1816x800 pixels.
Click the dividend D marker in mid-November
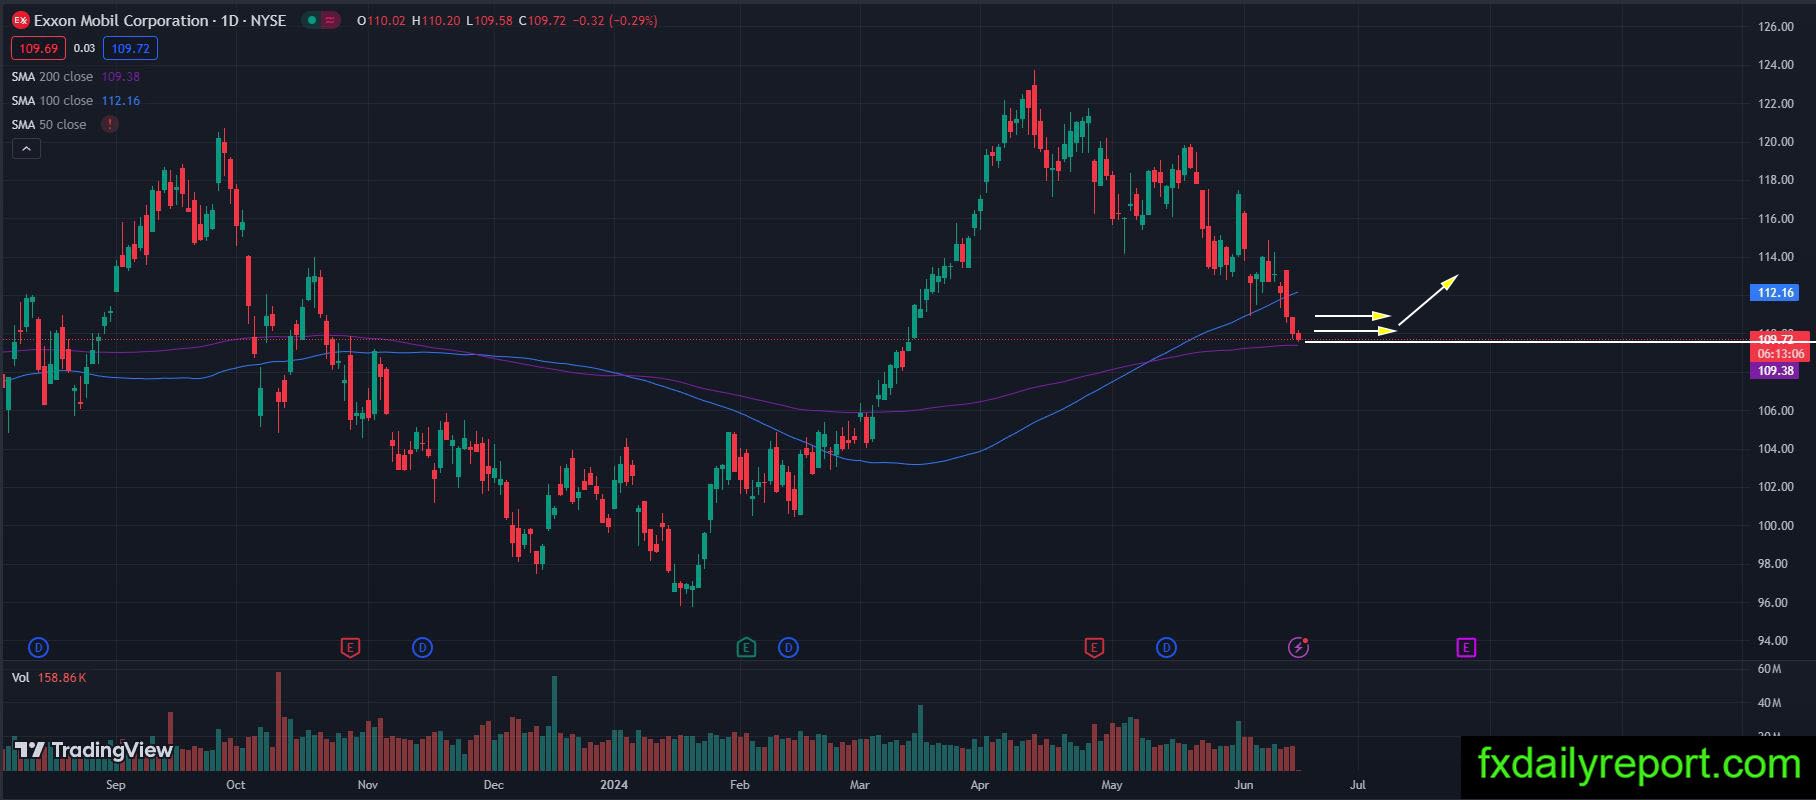pos(423,648)
